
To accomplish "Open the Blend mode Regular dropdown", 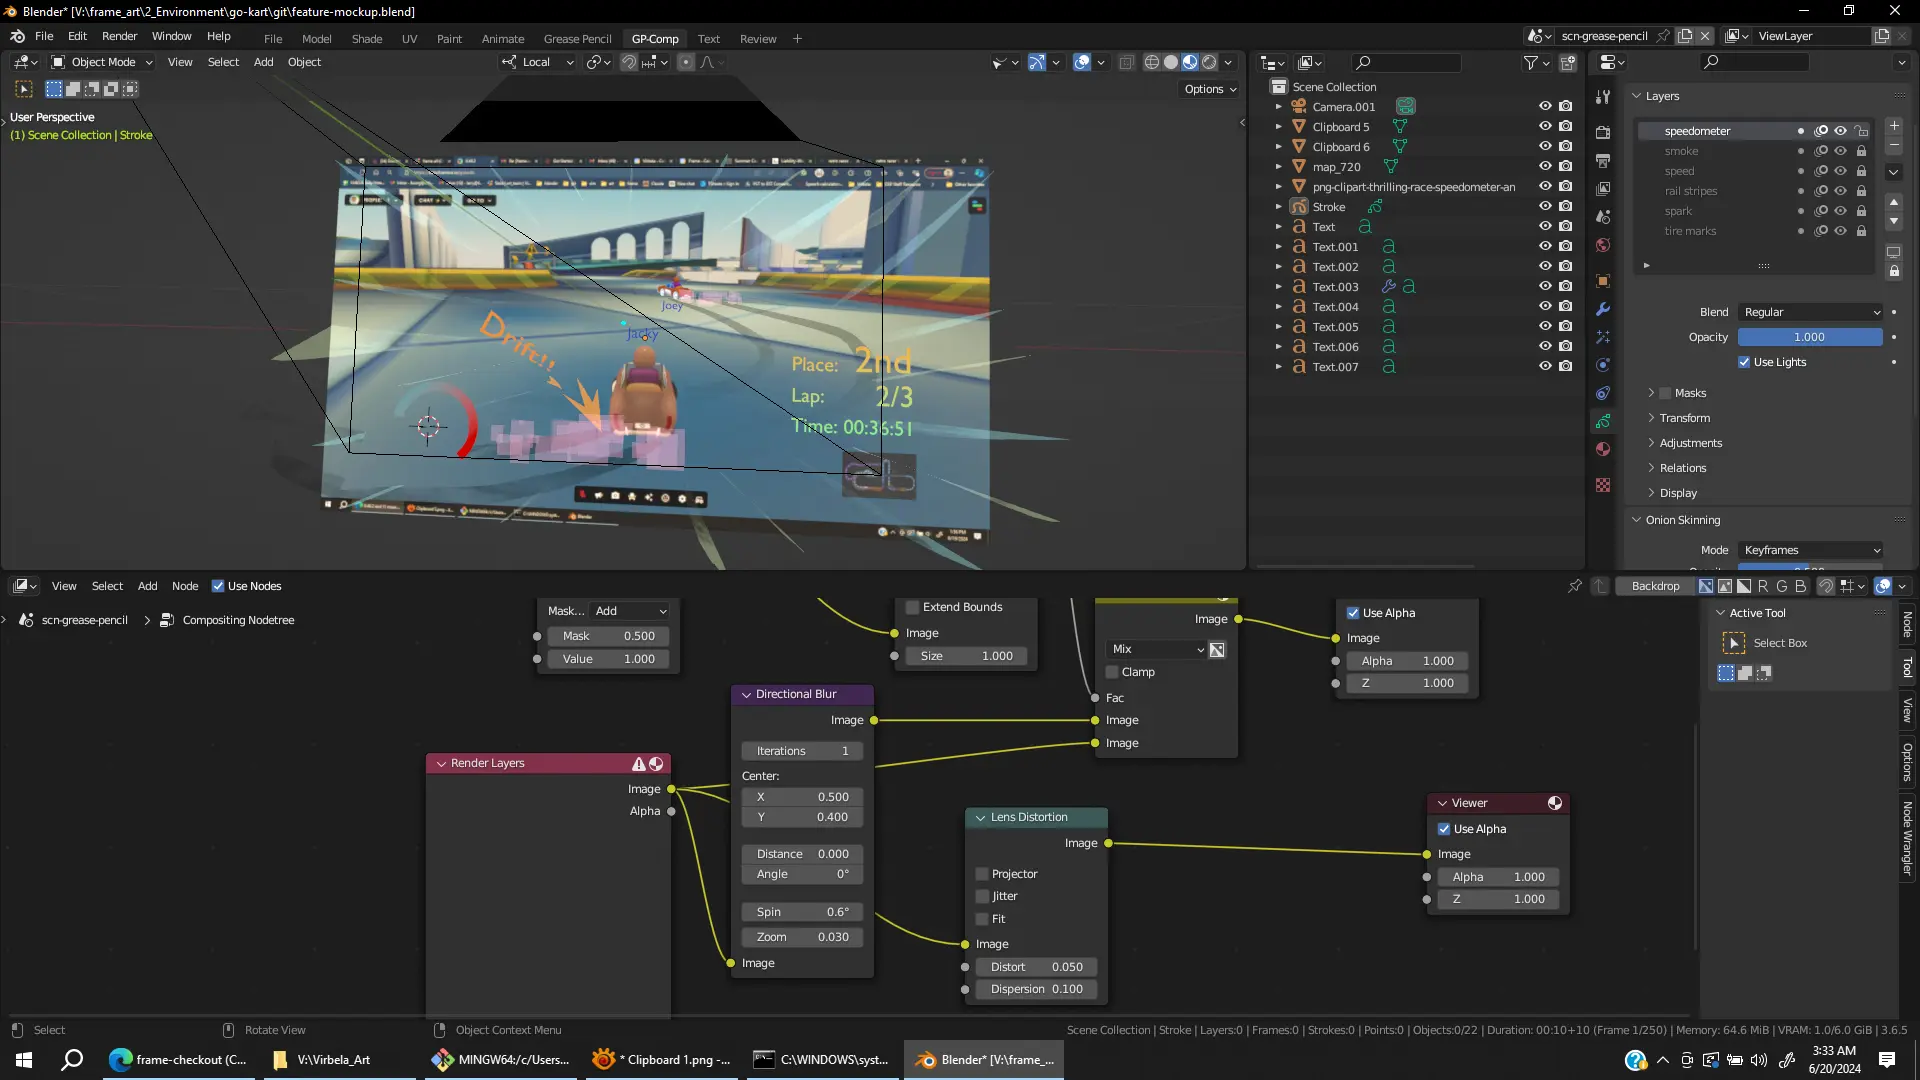I will pyautogui.click(x=1811, y=312).
